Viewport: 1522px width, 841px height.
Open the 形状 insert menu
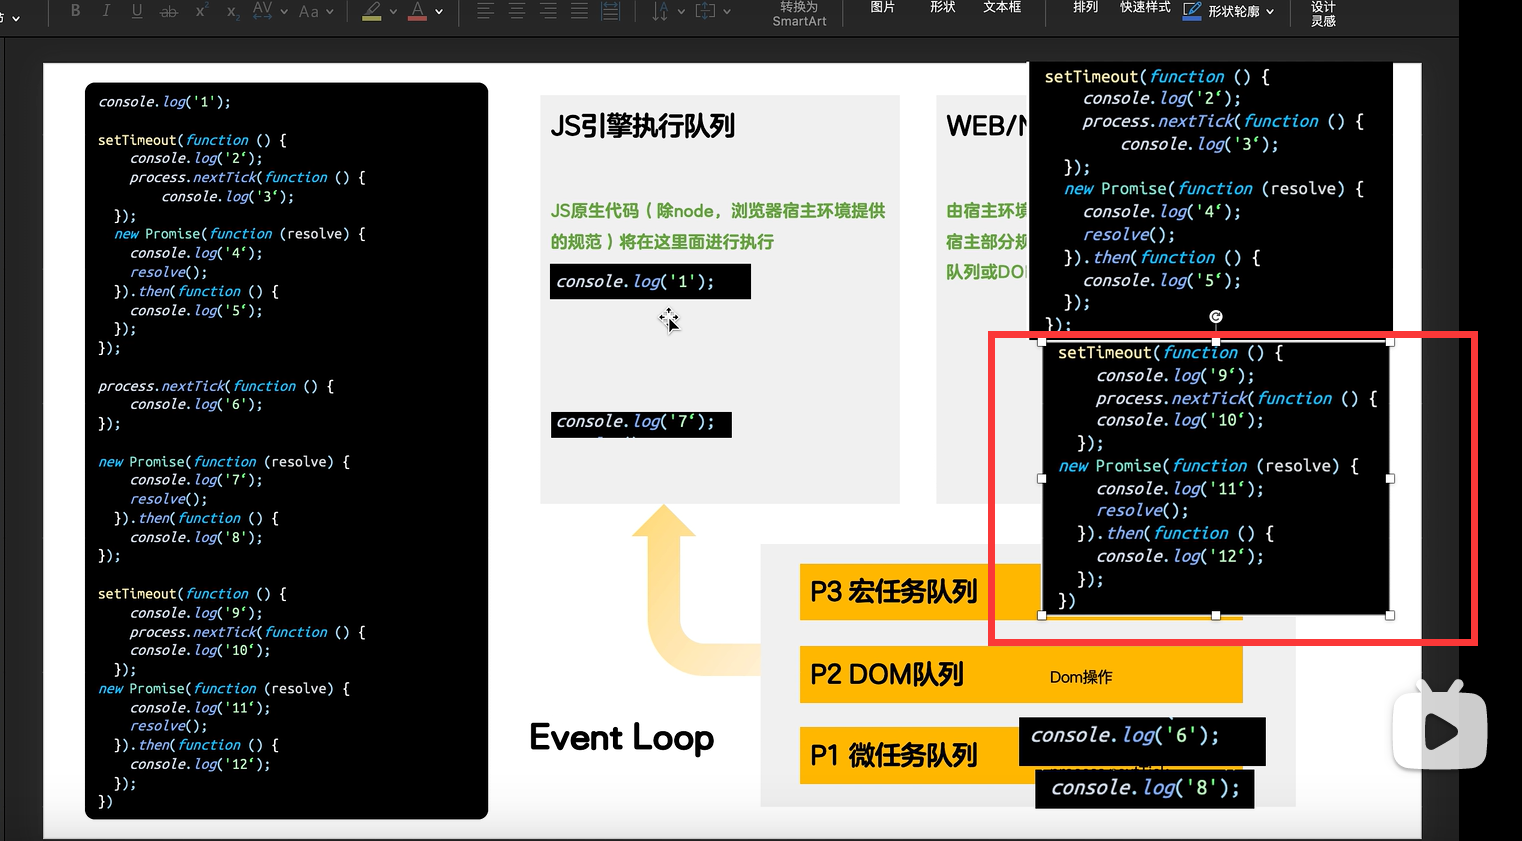point(942,7)
